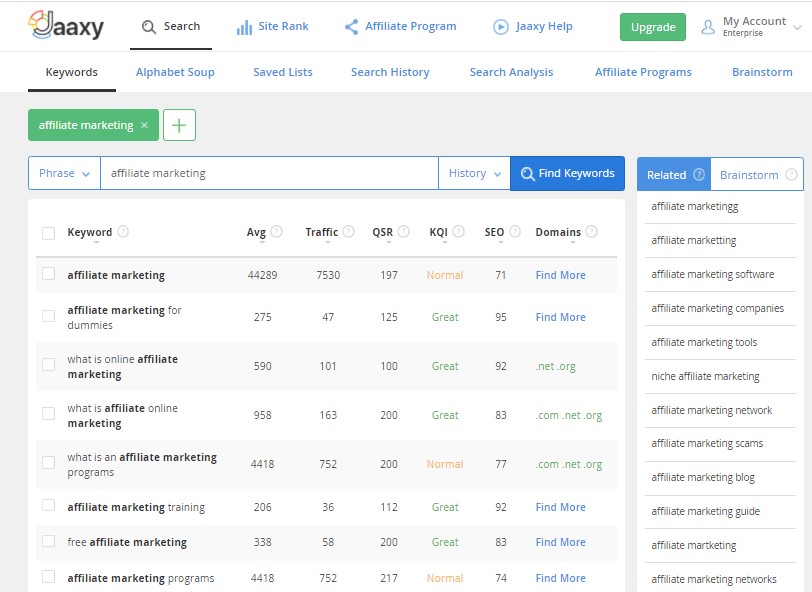
Task: Click the green Upgrade button
Action: point(653,27)
